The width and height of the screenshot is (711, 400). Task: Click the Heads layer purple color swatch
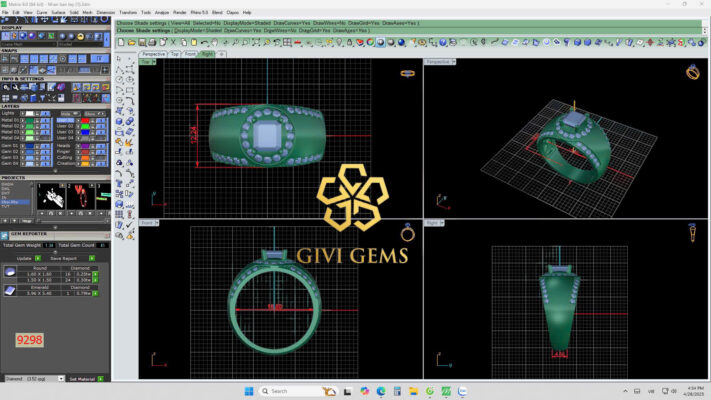85,146
